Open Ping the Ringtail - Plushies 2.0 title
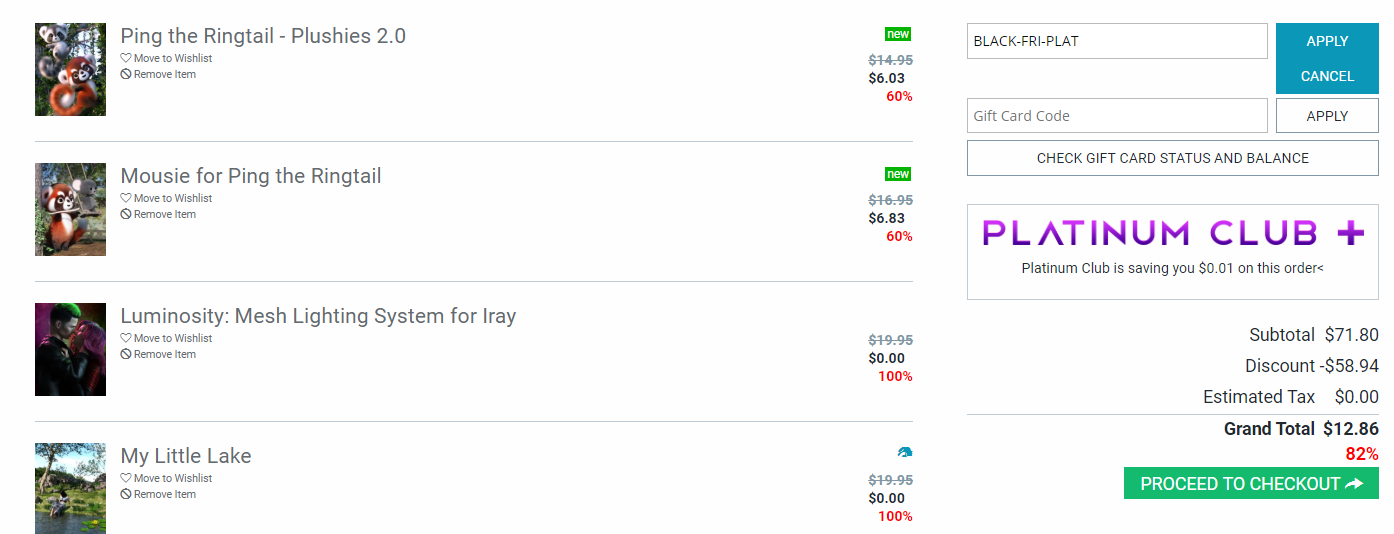The height and width of the screenshot is (534, 1394). click(x=263, y=36)
